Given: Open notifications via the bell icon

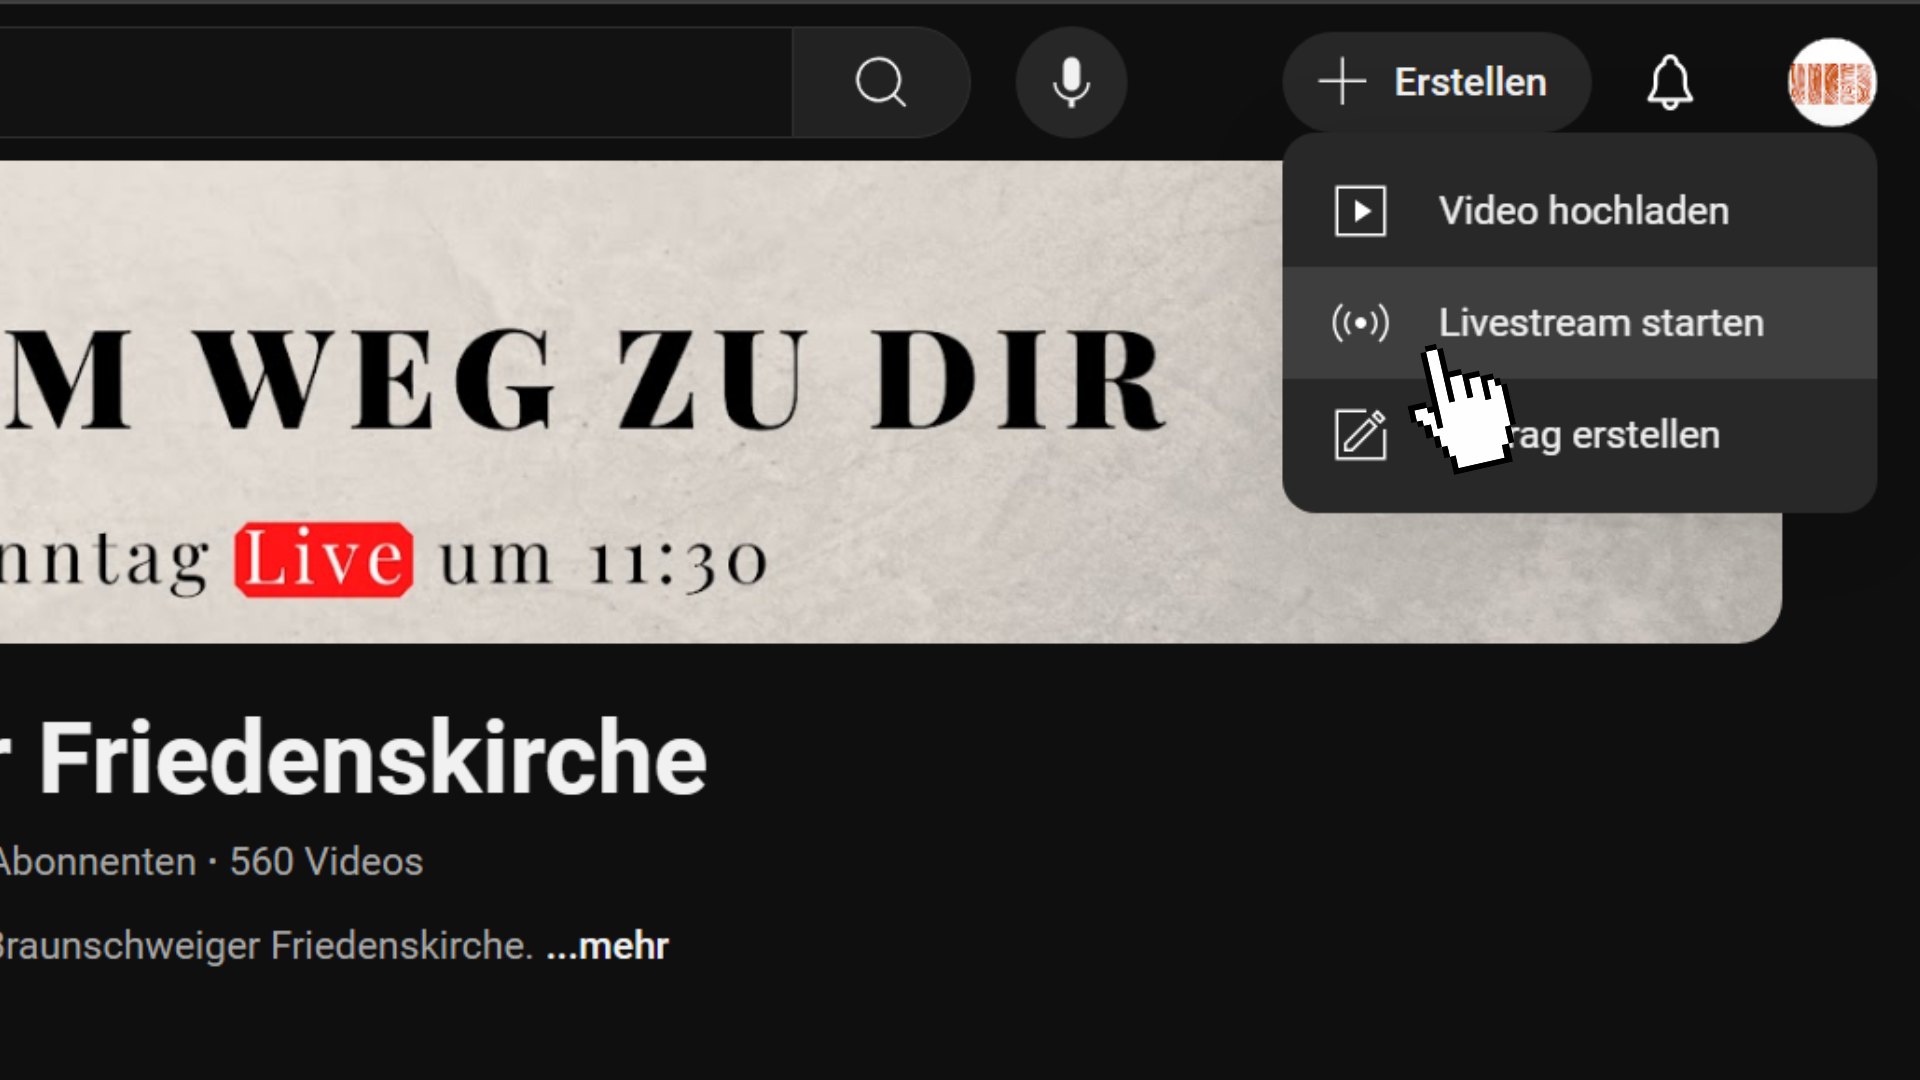Looking at the screenshot, I should click(x=1670, y=82).
